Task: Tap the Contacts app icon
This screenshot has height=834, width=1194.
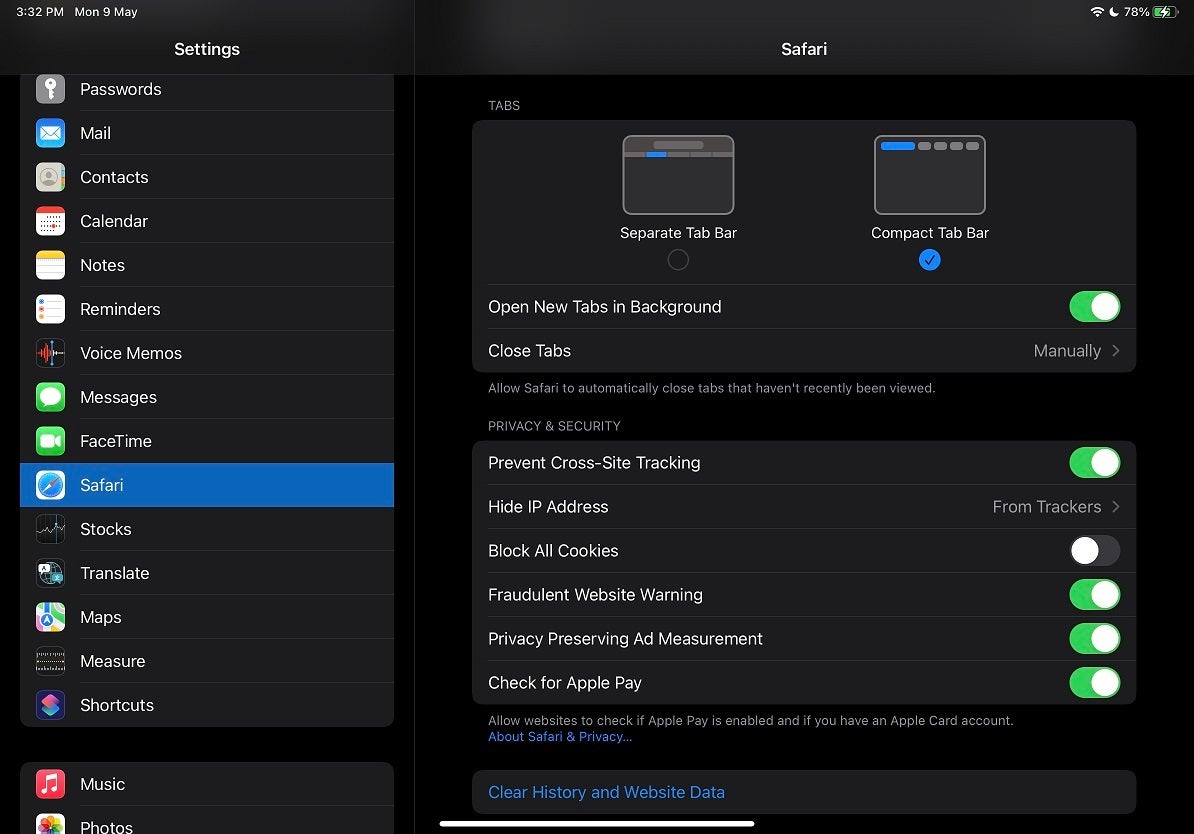Action: [50, 177]
